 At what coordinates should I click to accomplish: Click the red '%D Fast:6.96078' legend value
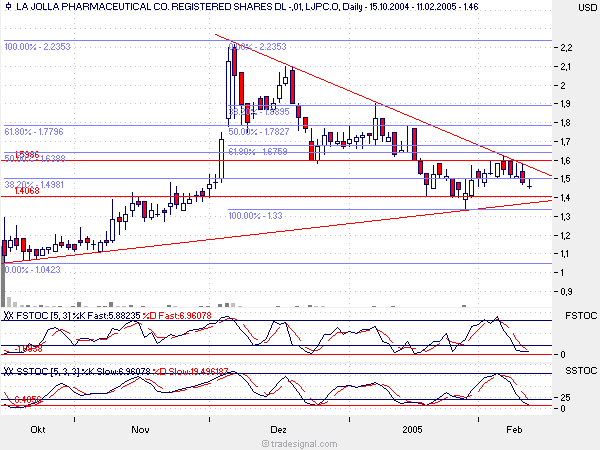177,316
